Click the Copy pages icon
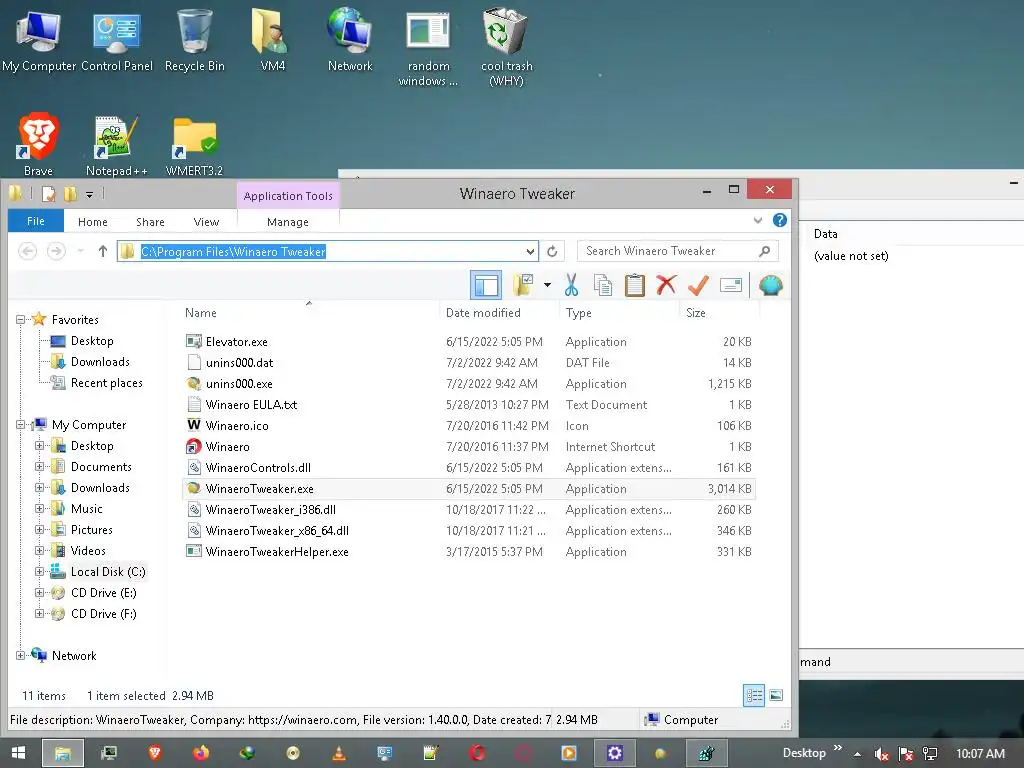1024x768 pixels. tap(603, 285)
